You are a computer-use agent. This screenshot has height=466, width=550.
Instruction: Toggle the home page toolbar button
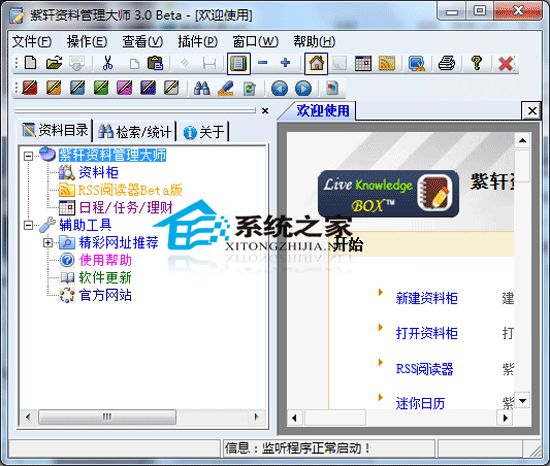(316, 63)
